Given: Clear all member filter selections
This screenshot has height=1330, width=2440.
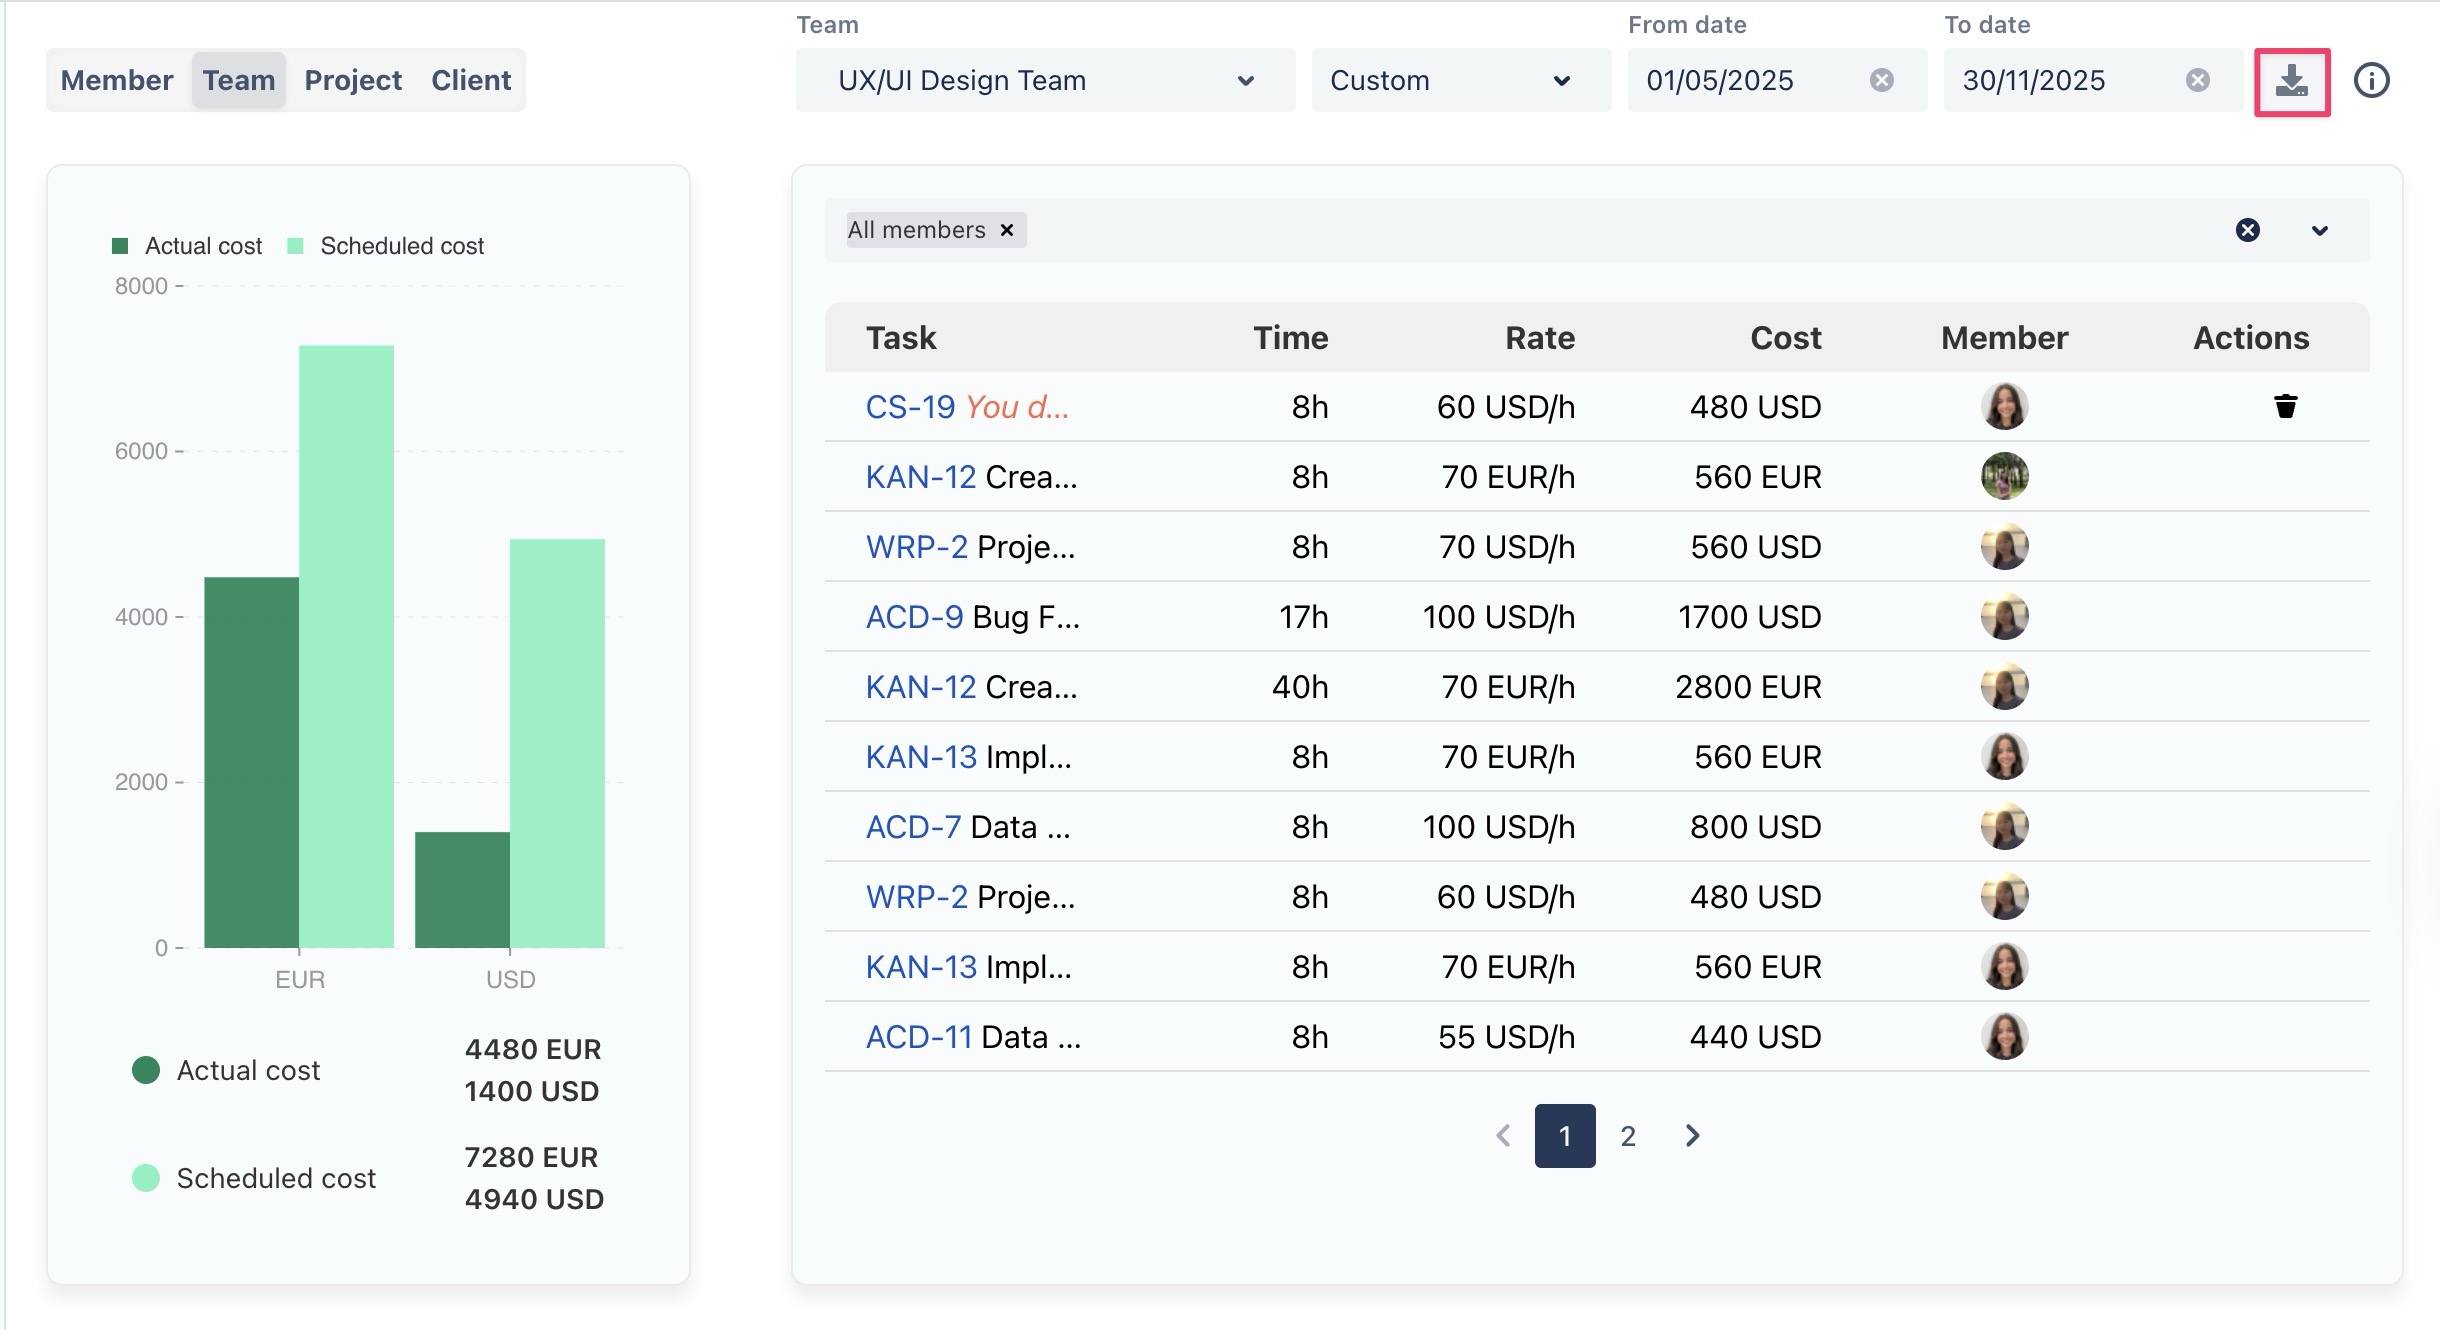Looking at the screenshot, I should point(2247,230).
